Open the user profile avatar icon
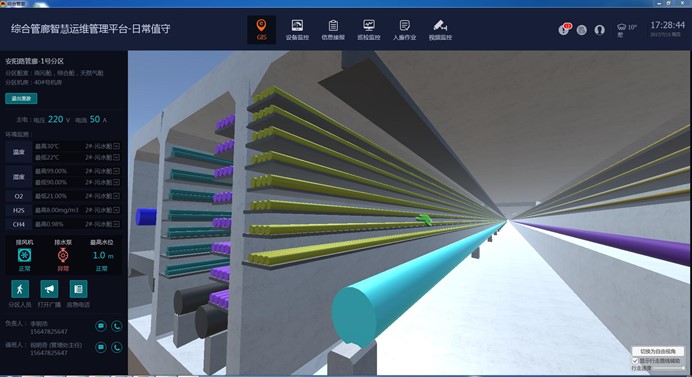This screenshot has height=377, width=692. pos(599,30)
